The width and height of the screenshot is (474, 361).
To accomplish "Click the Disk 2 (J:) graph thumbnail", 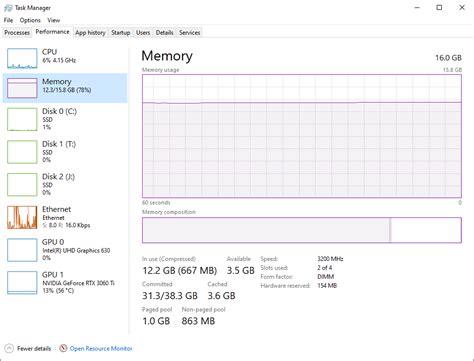I will (x=22, y=185).
